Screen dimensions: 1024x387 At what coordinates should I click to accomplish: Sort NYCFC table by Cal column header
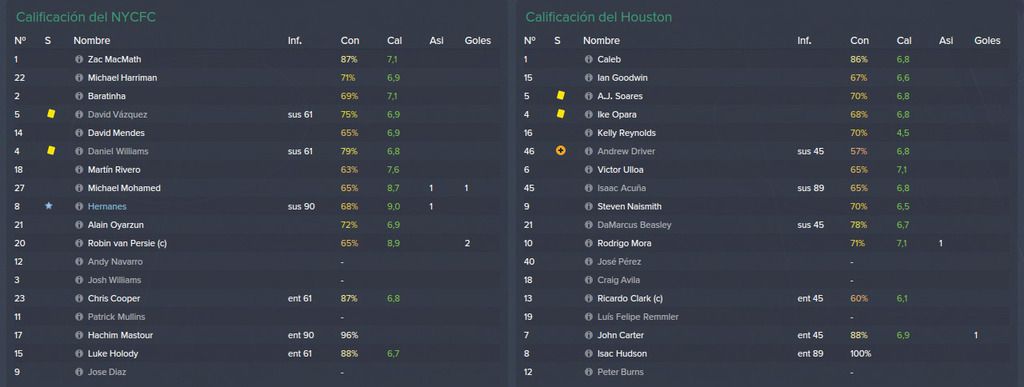(394, 40)
